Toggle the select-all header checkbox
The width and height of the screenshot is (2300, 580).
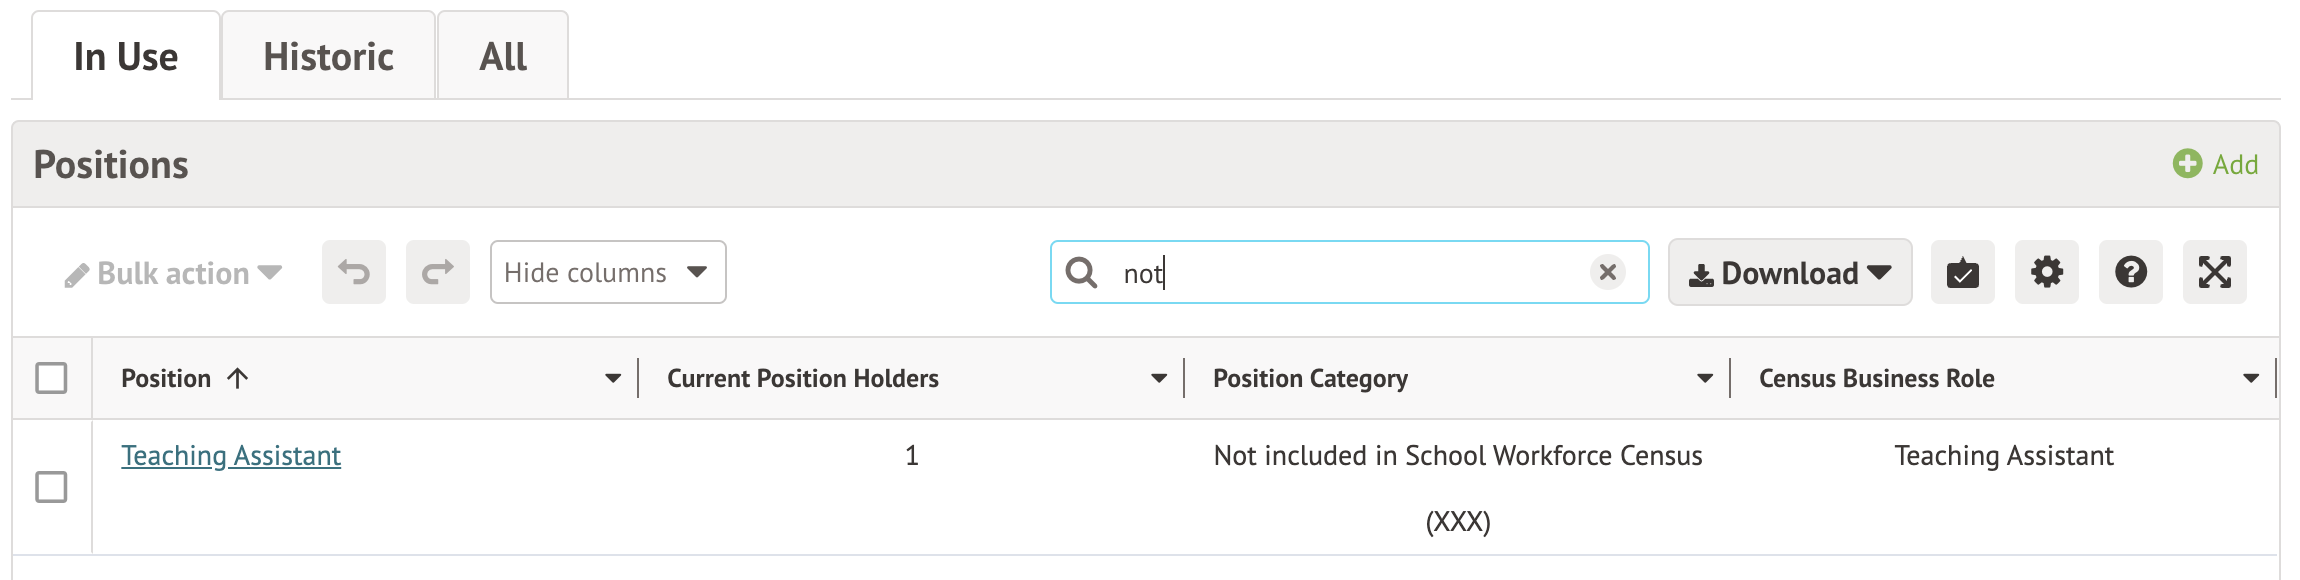tap(51, 378)
